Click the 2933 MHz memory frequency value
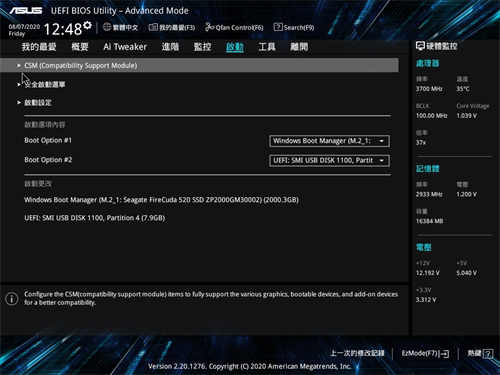The width and height of the screenshot is (500, 375). [x=429, y=194]
